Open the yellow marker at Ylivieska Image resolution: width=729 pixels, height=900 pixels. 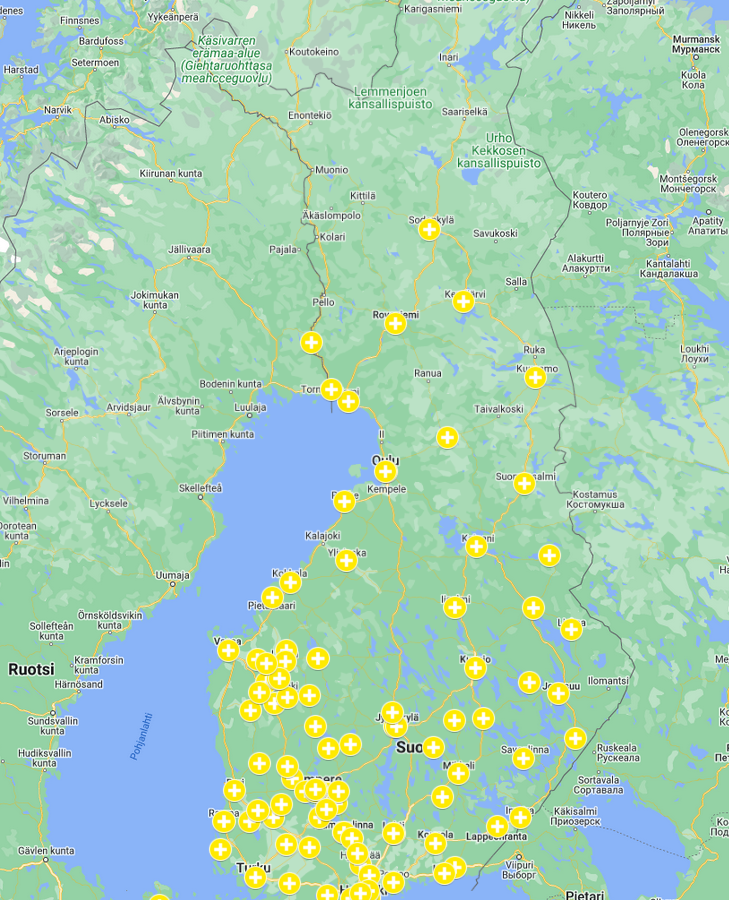click(346, 560)
